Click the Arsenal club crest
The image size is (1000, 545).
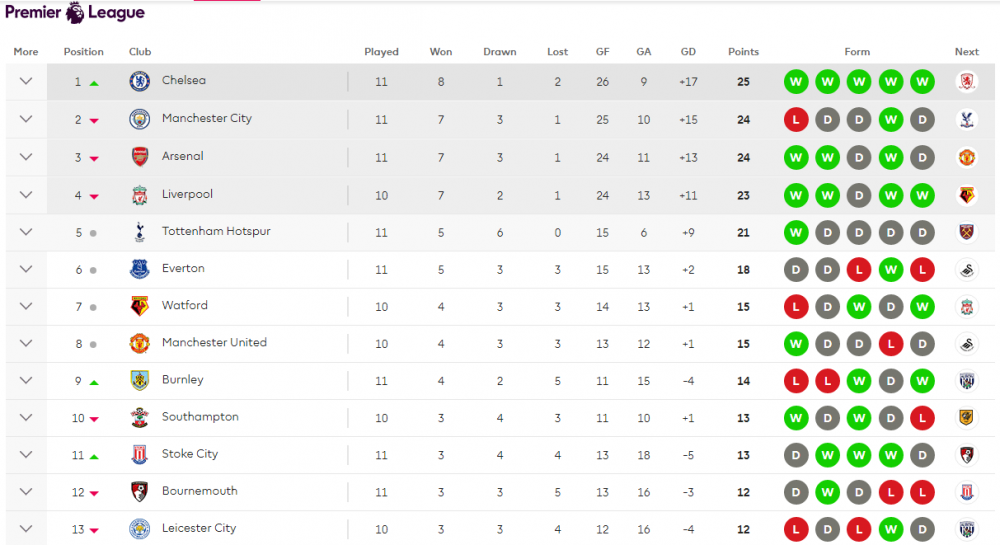[140, 157]
